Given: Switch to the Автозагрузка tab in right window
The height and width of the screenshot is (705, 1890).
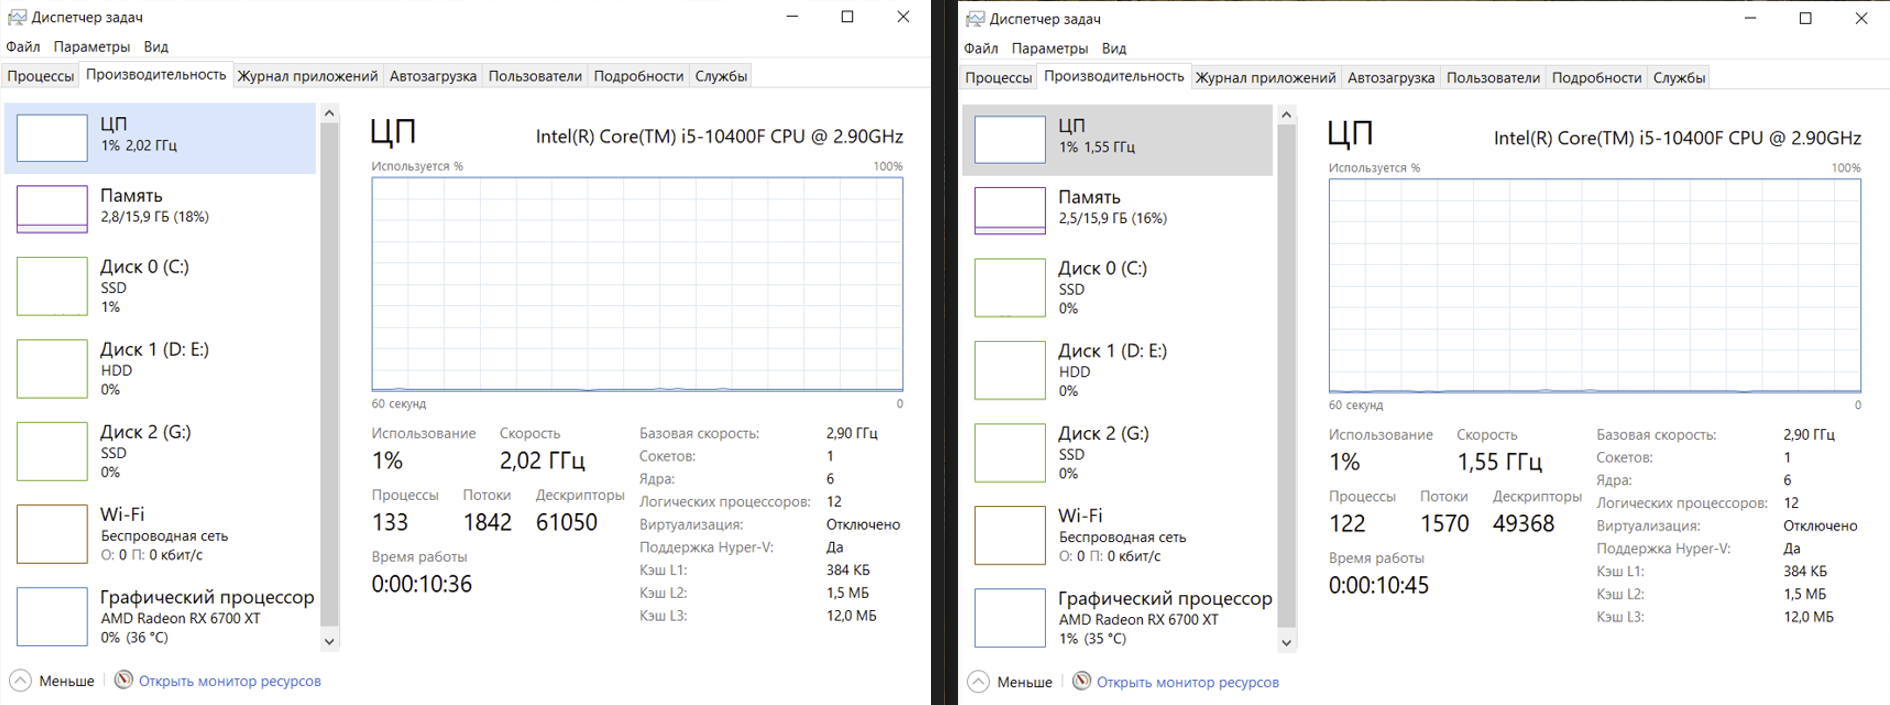Looking at the screenshot, I should tap(1390, 78).
